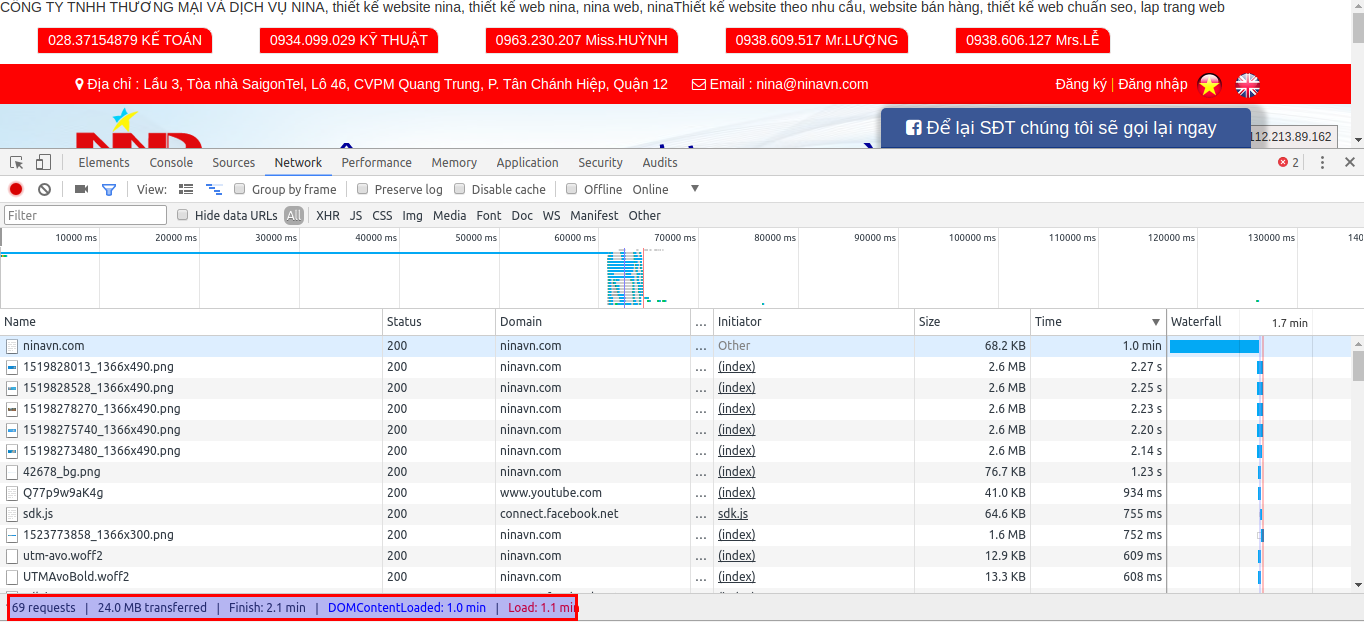Image resolution: width=1364 pixels, height=622 pixels.
Task: Focus the Filter text field
Action: [x=86, y=215]
